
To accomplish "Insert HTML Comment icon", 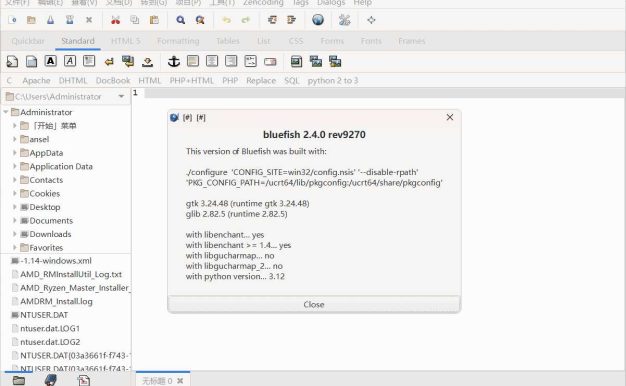I will (x=250, y=61).
